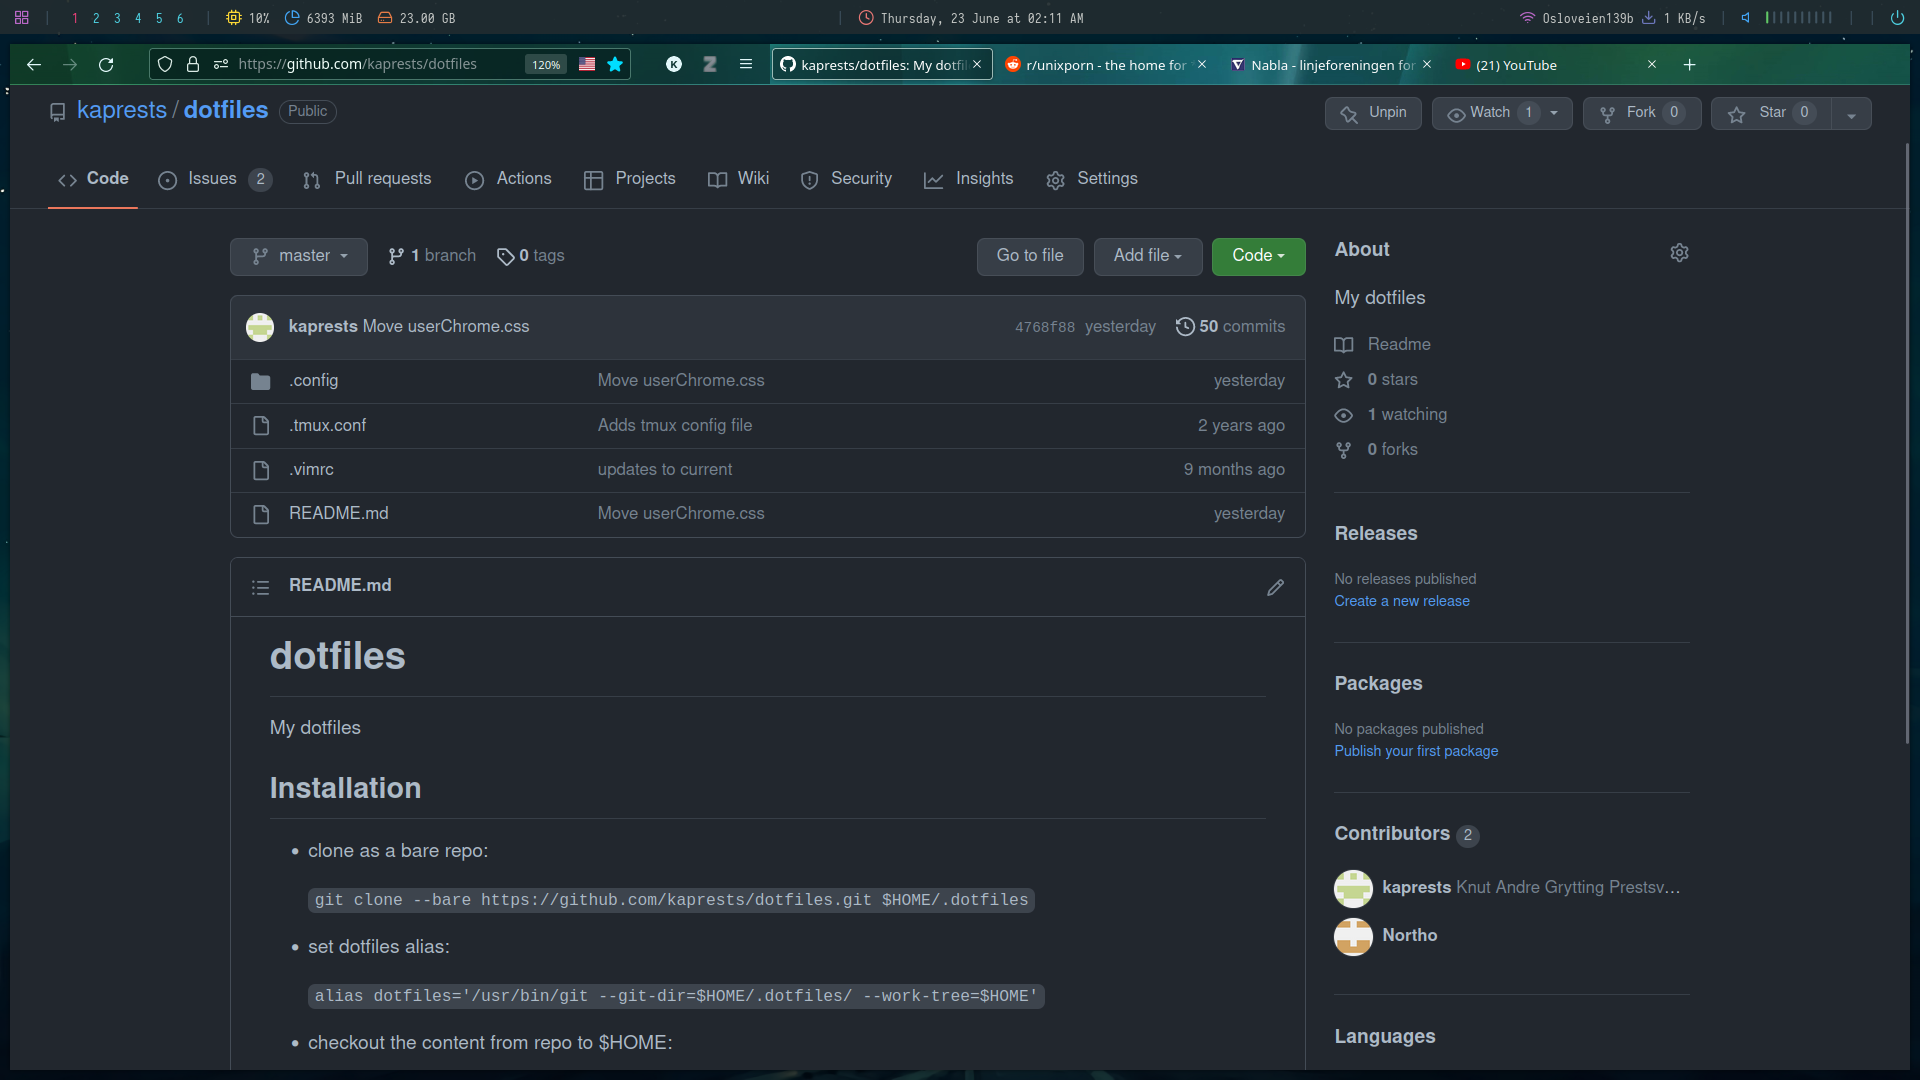
Task: Open the kaprests contributor profile
Action: (1416, 888)
